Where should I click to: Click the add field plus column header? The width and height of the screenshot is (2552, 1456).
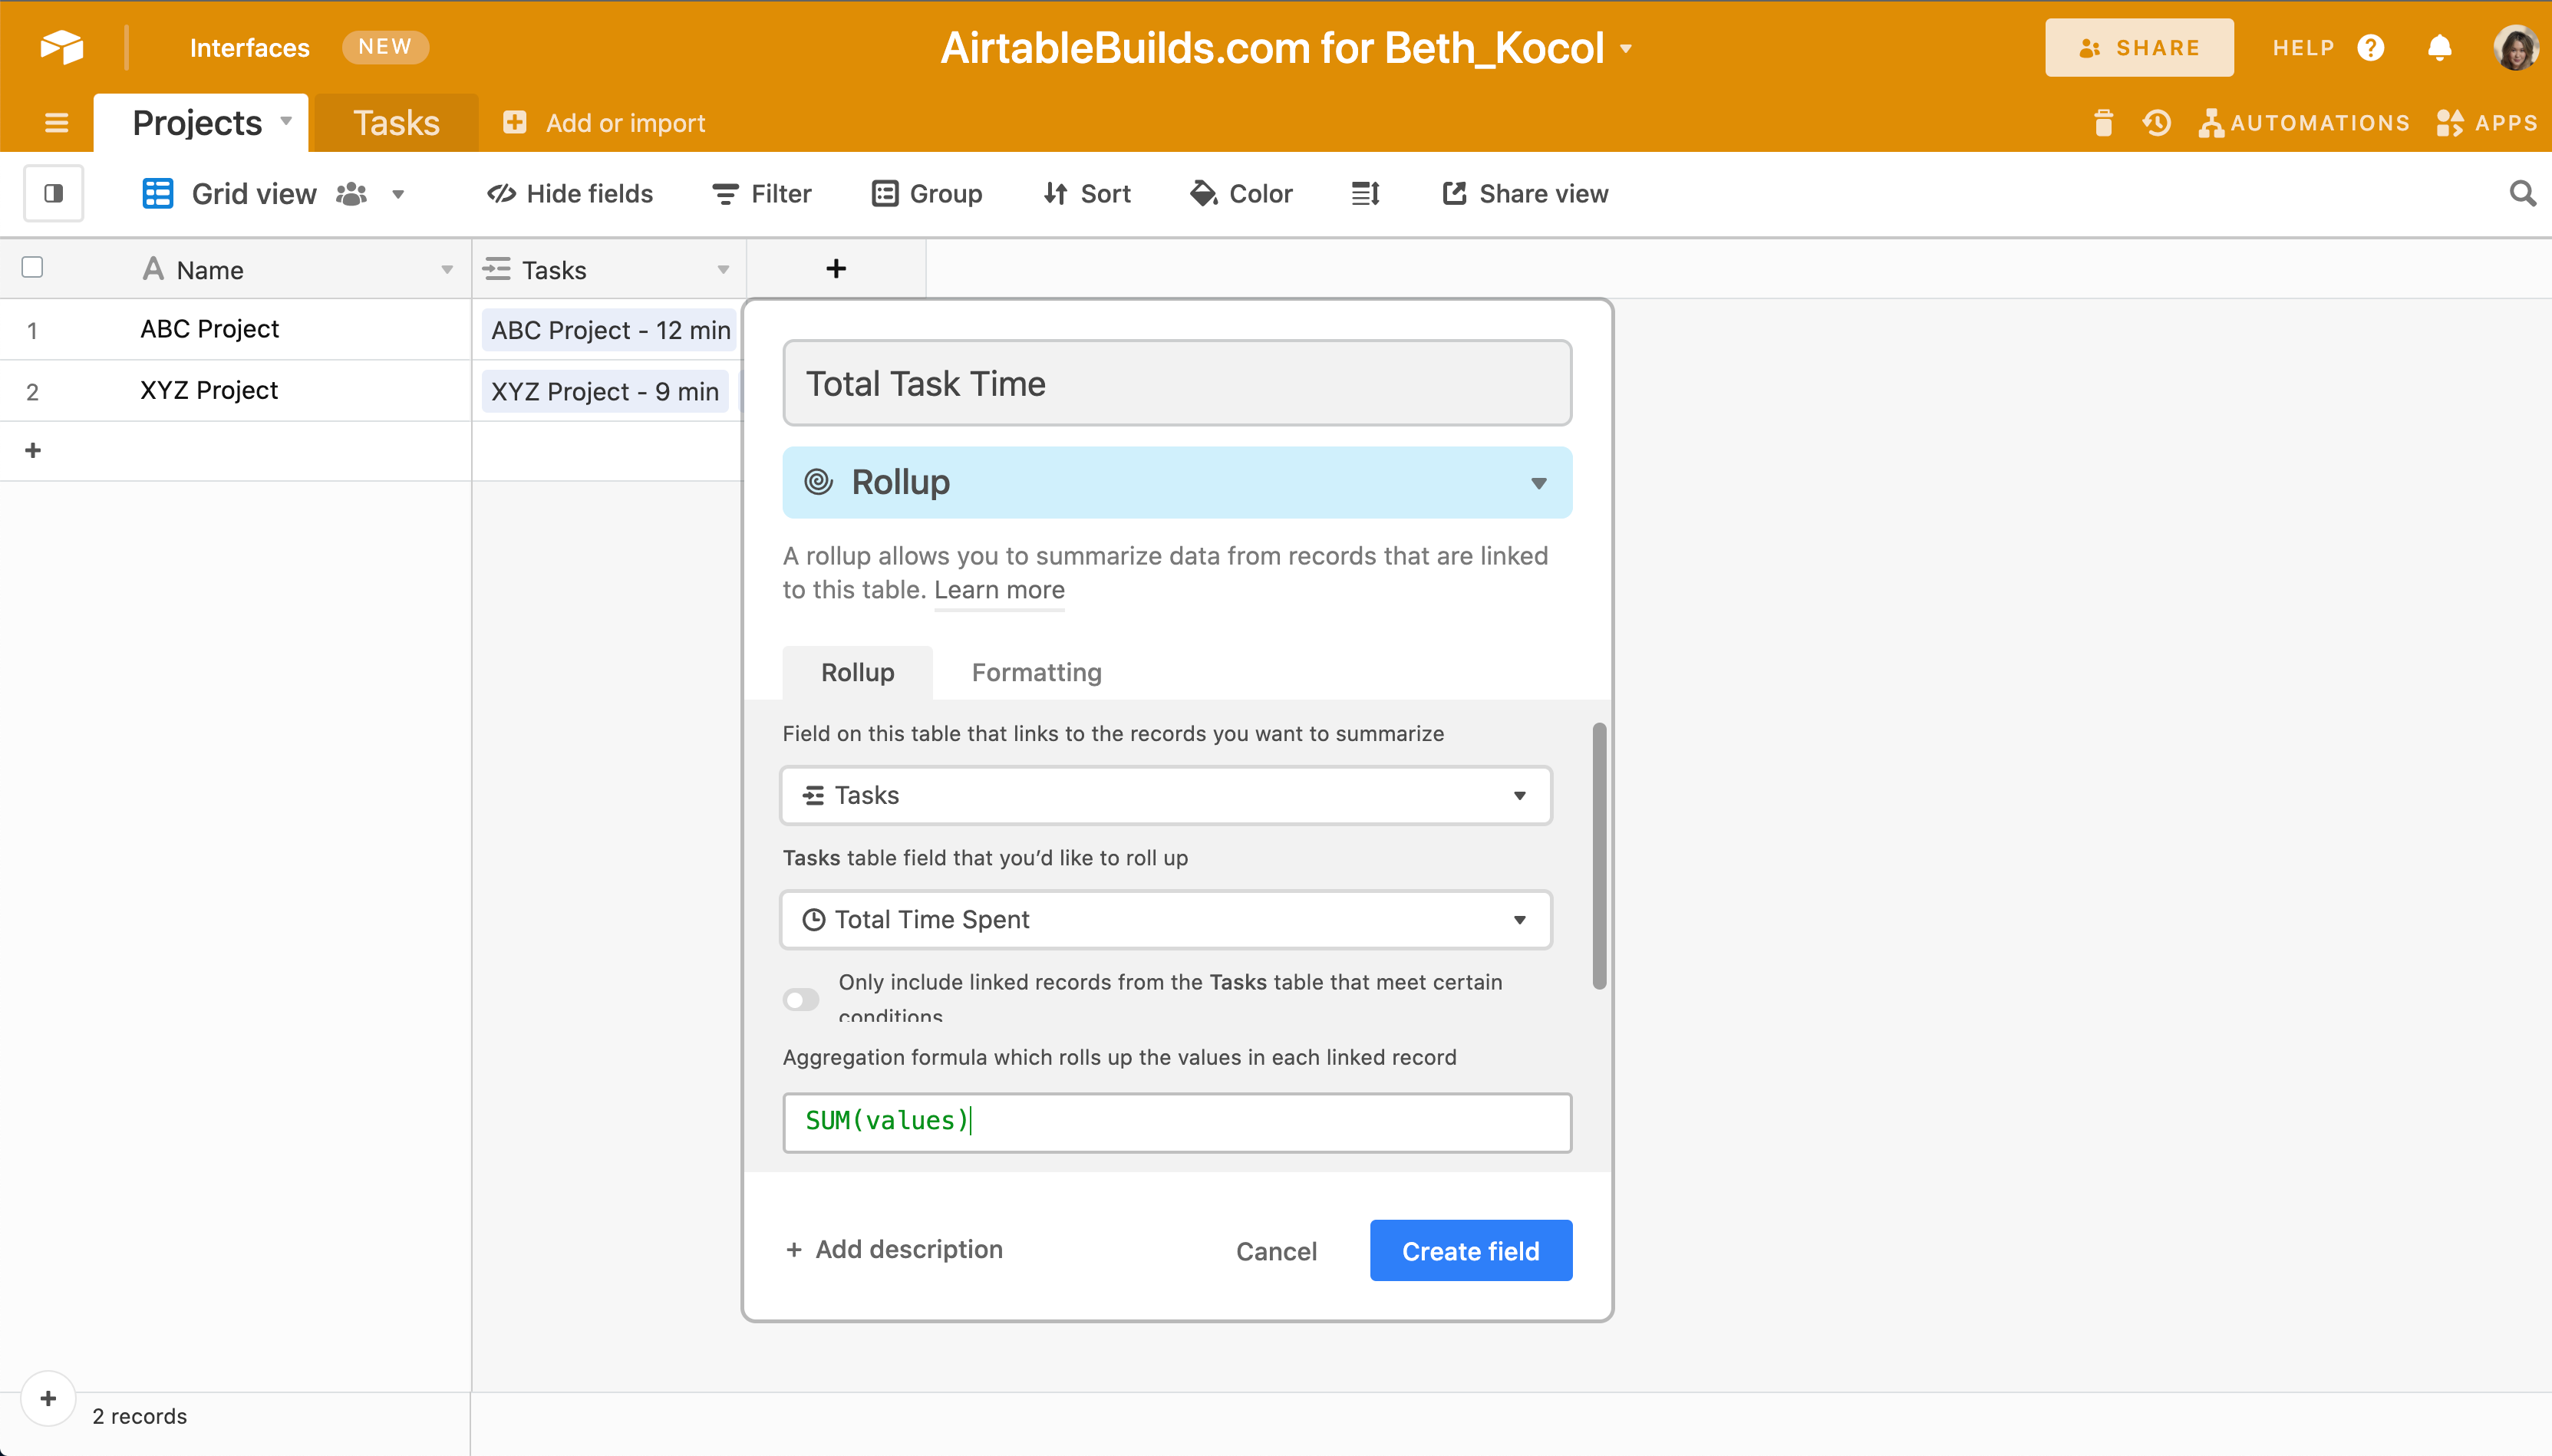click(836, 269)
